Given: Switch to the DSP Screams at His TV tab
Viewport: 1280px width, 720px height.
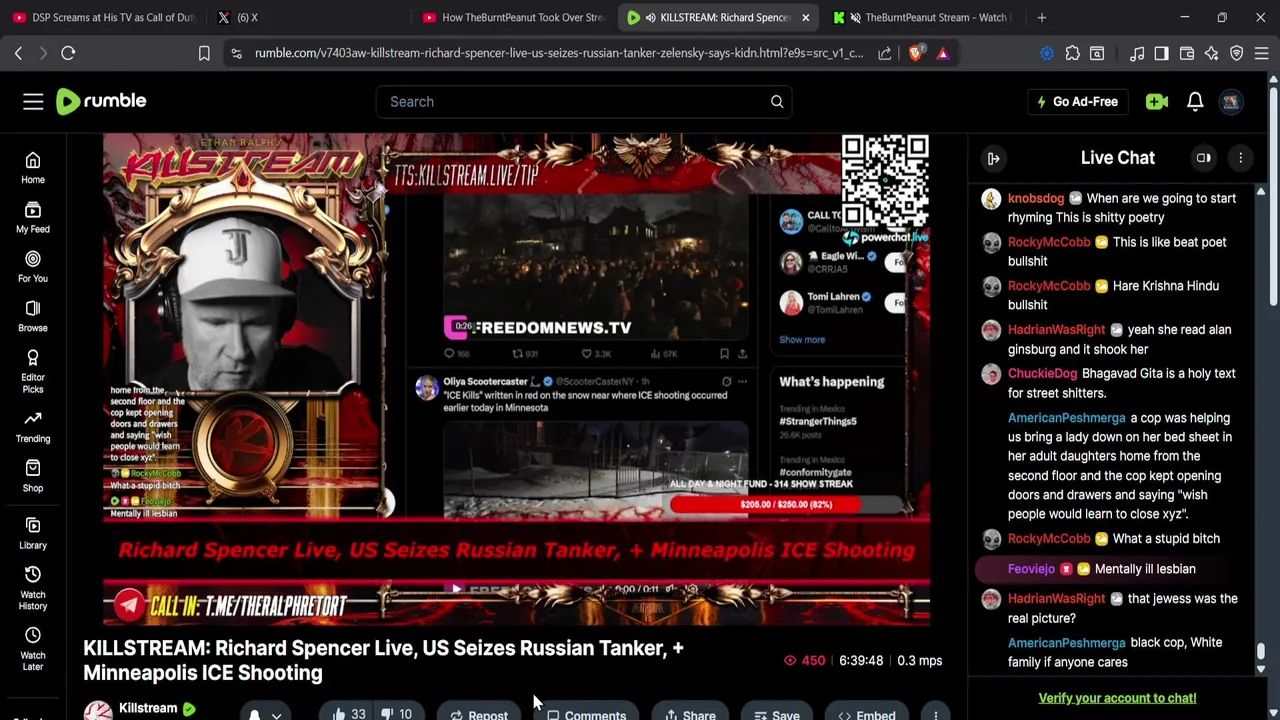Looking at the screenshot, I should coord(103,17).
